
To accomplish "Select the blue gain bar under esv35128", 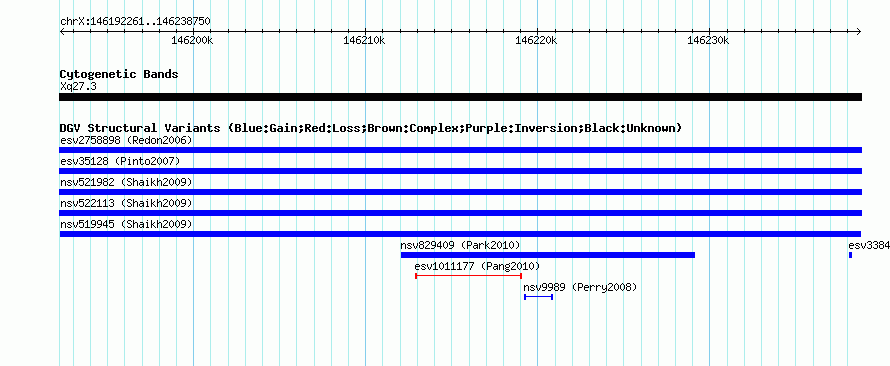I will [460, 171].
